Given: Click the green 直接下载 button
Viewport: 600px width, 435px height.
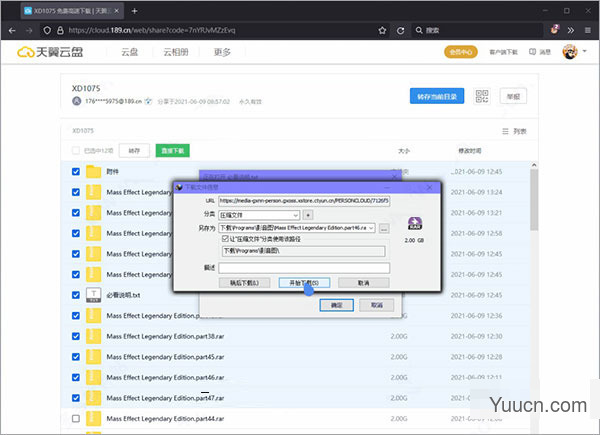Looking at the screenshot, I should click(173, 150).
